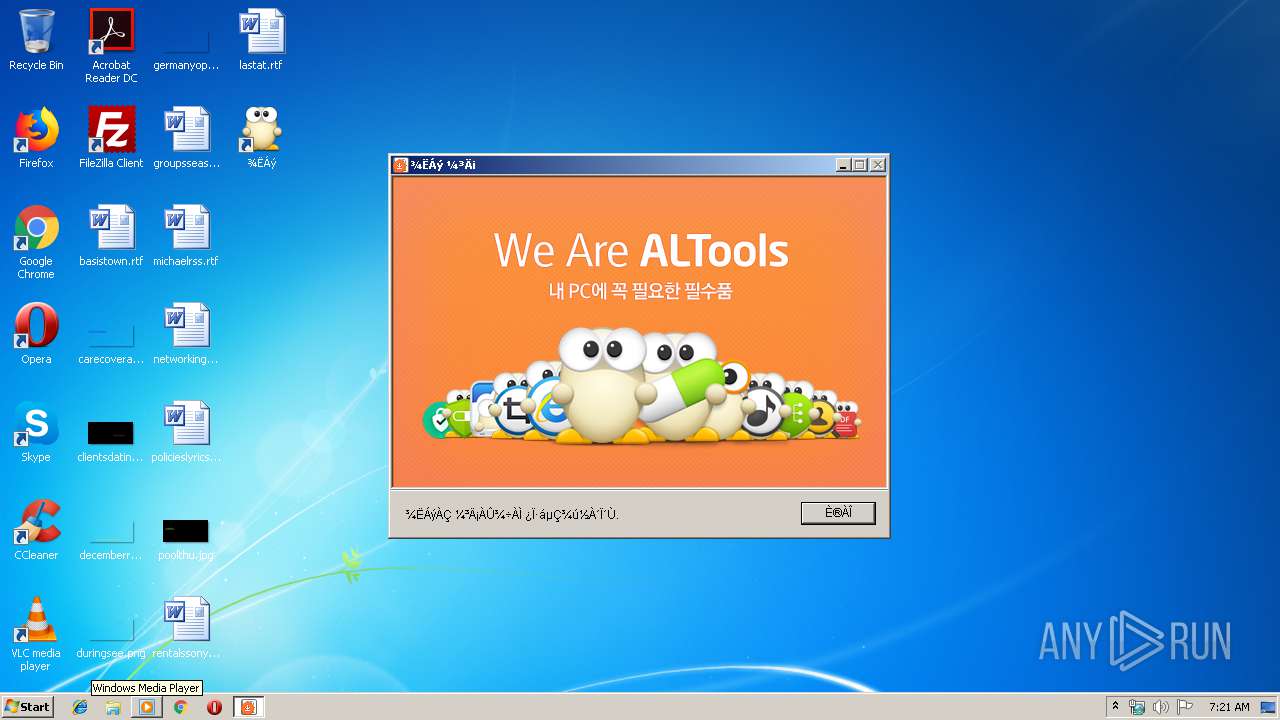Launch Google Chrome desktop shortcut
Viewport: 1280px width, 720px height.
pos(36,242)
